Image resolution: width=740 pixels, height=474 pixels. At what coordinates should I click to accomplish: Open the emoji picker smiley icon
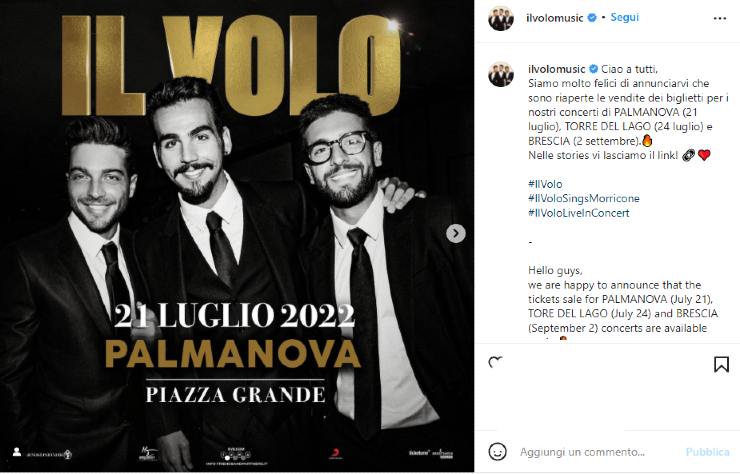point(497,452)
